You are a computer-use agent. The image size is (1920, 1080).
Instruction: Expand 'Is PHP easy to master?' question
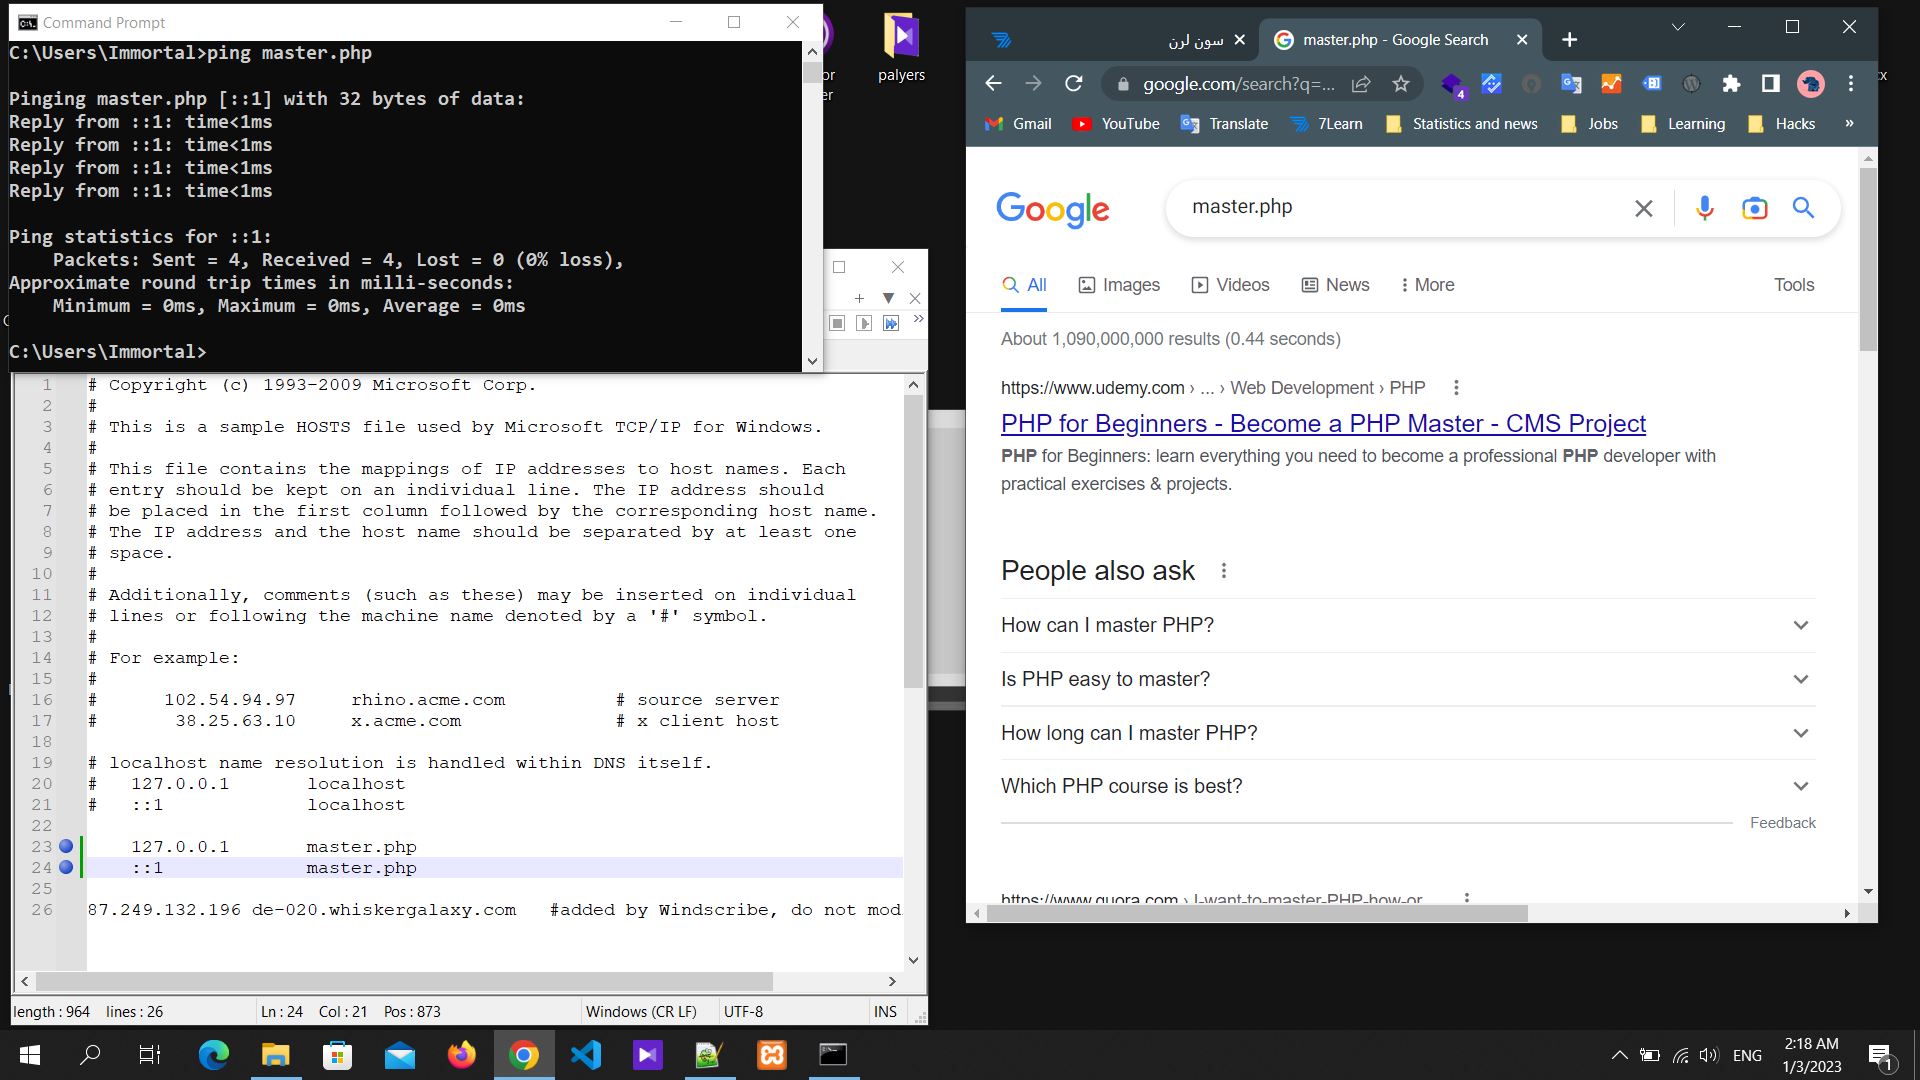[1408, 679]
